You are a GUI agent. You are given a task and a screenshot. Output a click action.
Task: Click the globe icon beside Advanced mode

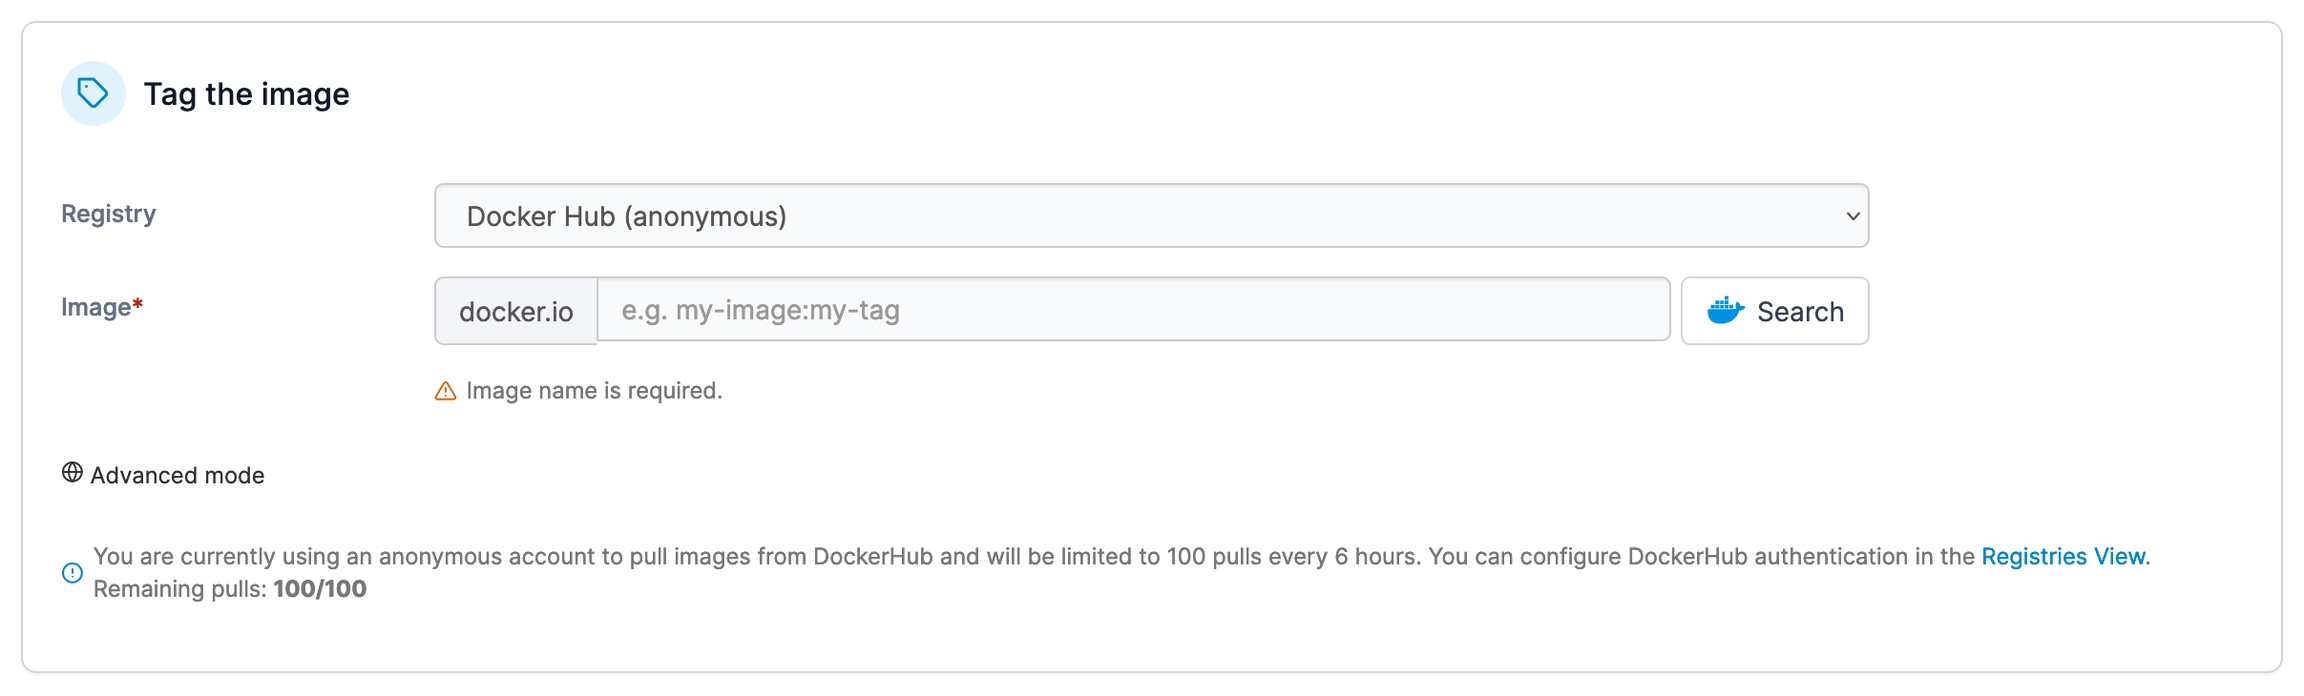(72, 473)
